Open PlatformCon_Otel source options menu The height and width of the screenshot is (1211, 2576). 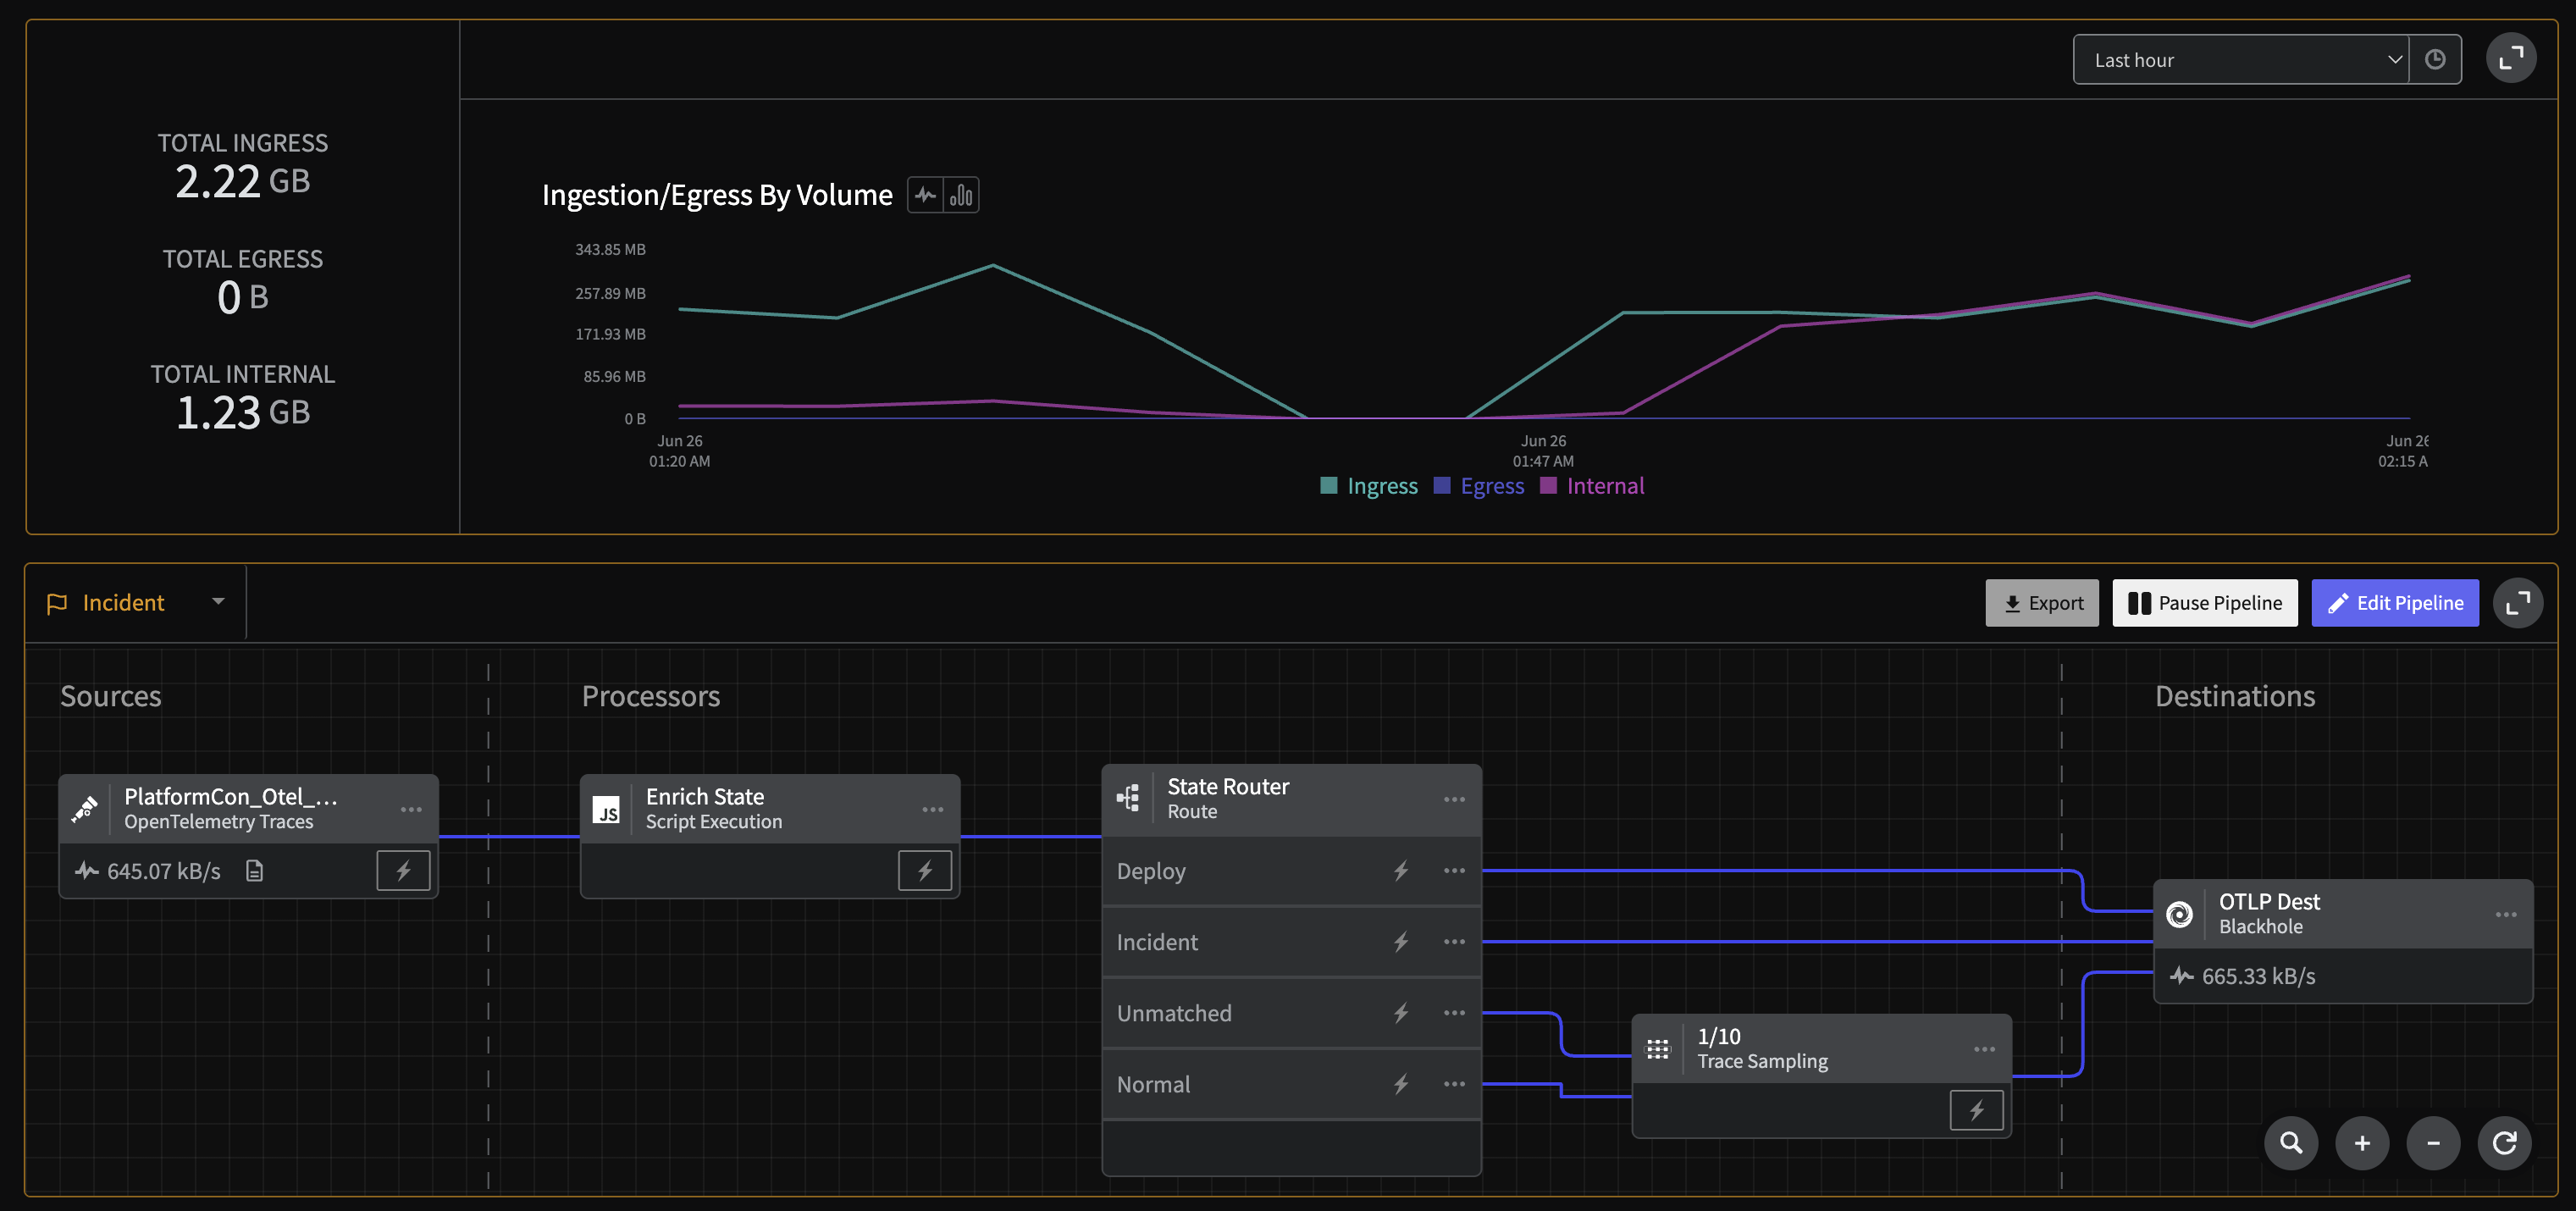click(411, 809)
